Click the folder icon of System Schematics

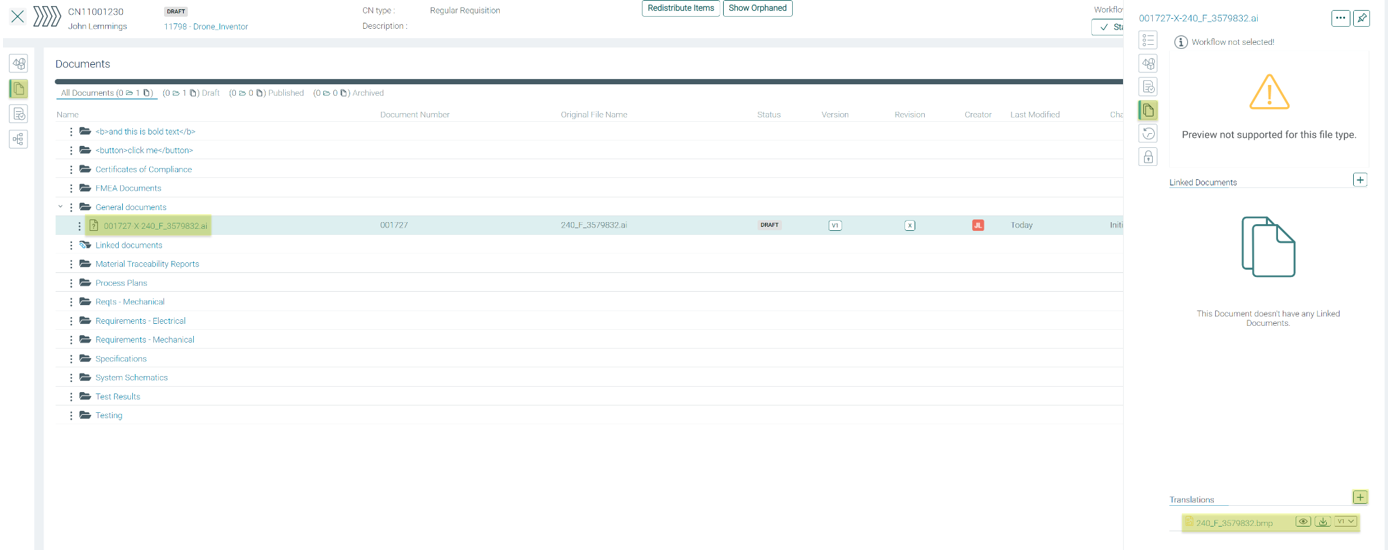[85, 377]
